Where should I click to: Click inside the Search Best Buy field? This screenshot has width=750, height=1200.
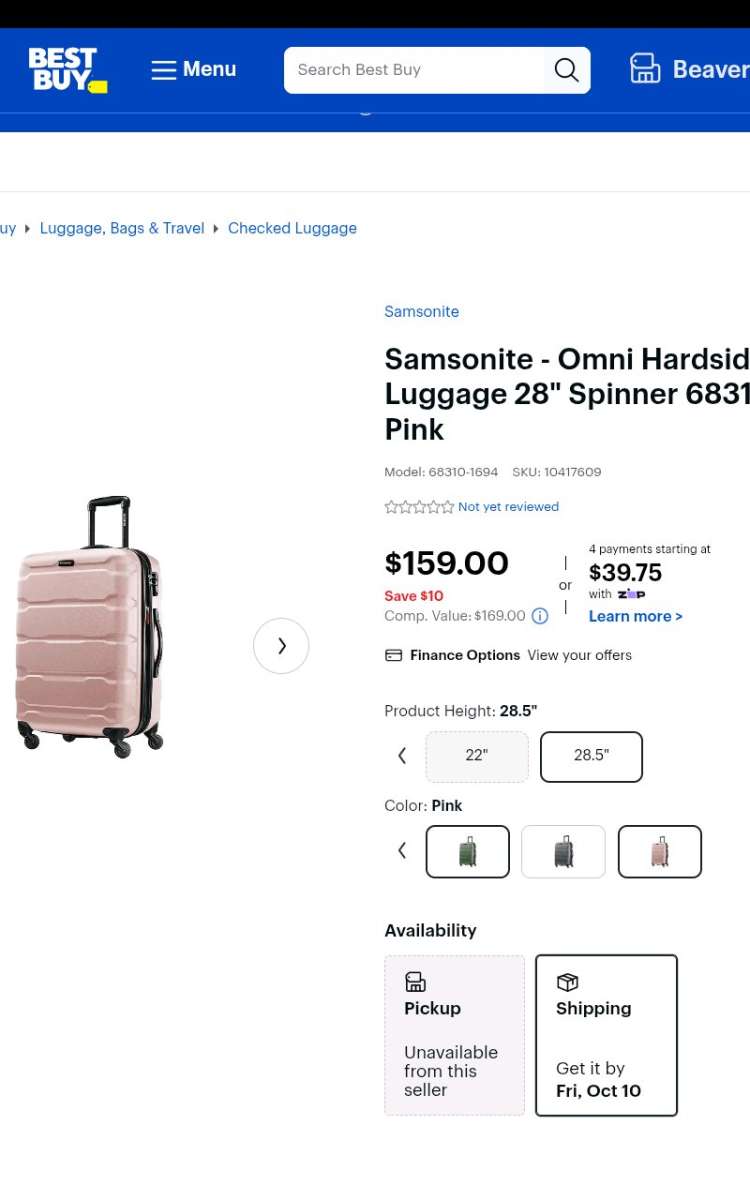click(x=420, y=69)
